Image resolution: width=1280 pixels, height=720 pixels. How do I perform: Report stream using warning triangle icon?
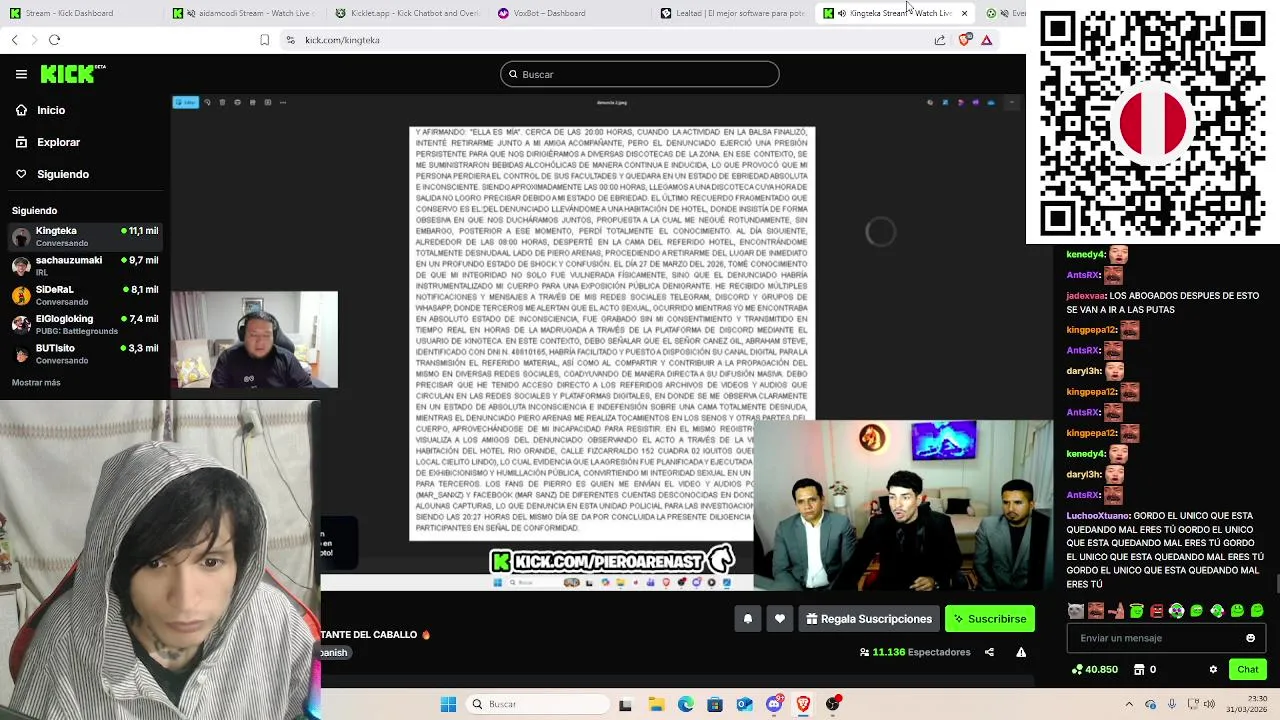[1021, 652]
